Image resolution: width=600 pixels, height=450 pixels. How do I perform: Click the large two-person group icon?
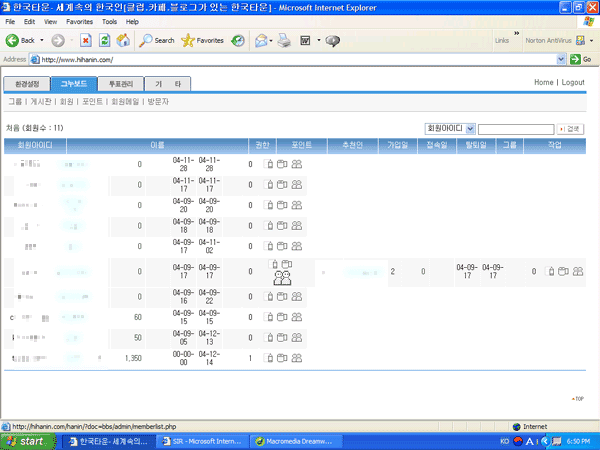click(x=282, y=278)
